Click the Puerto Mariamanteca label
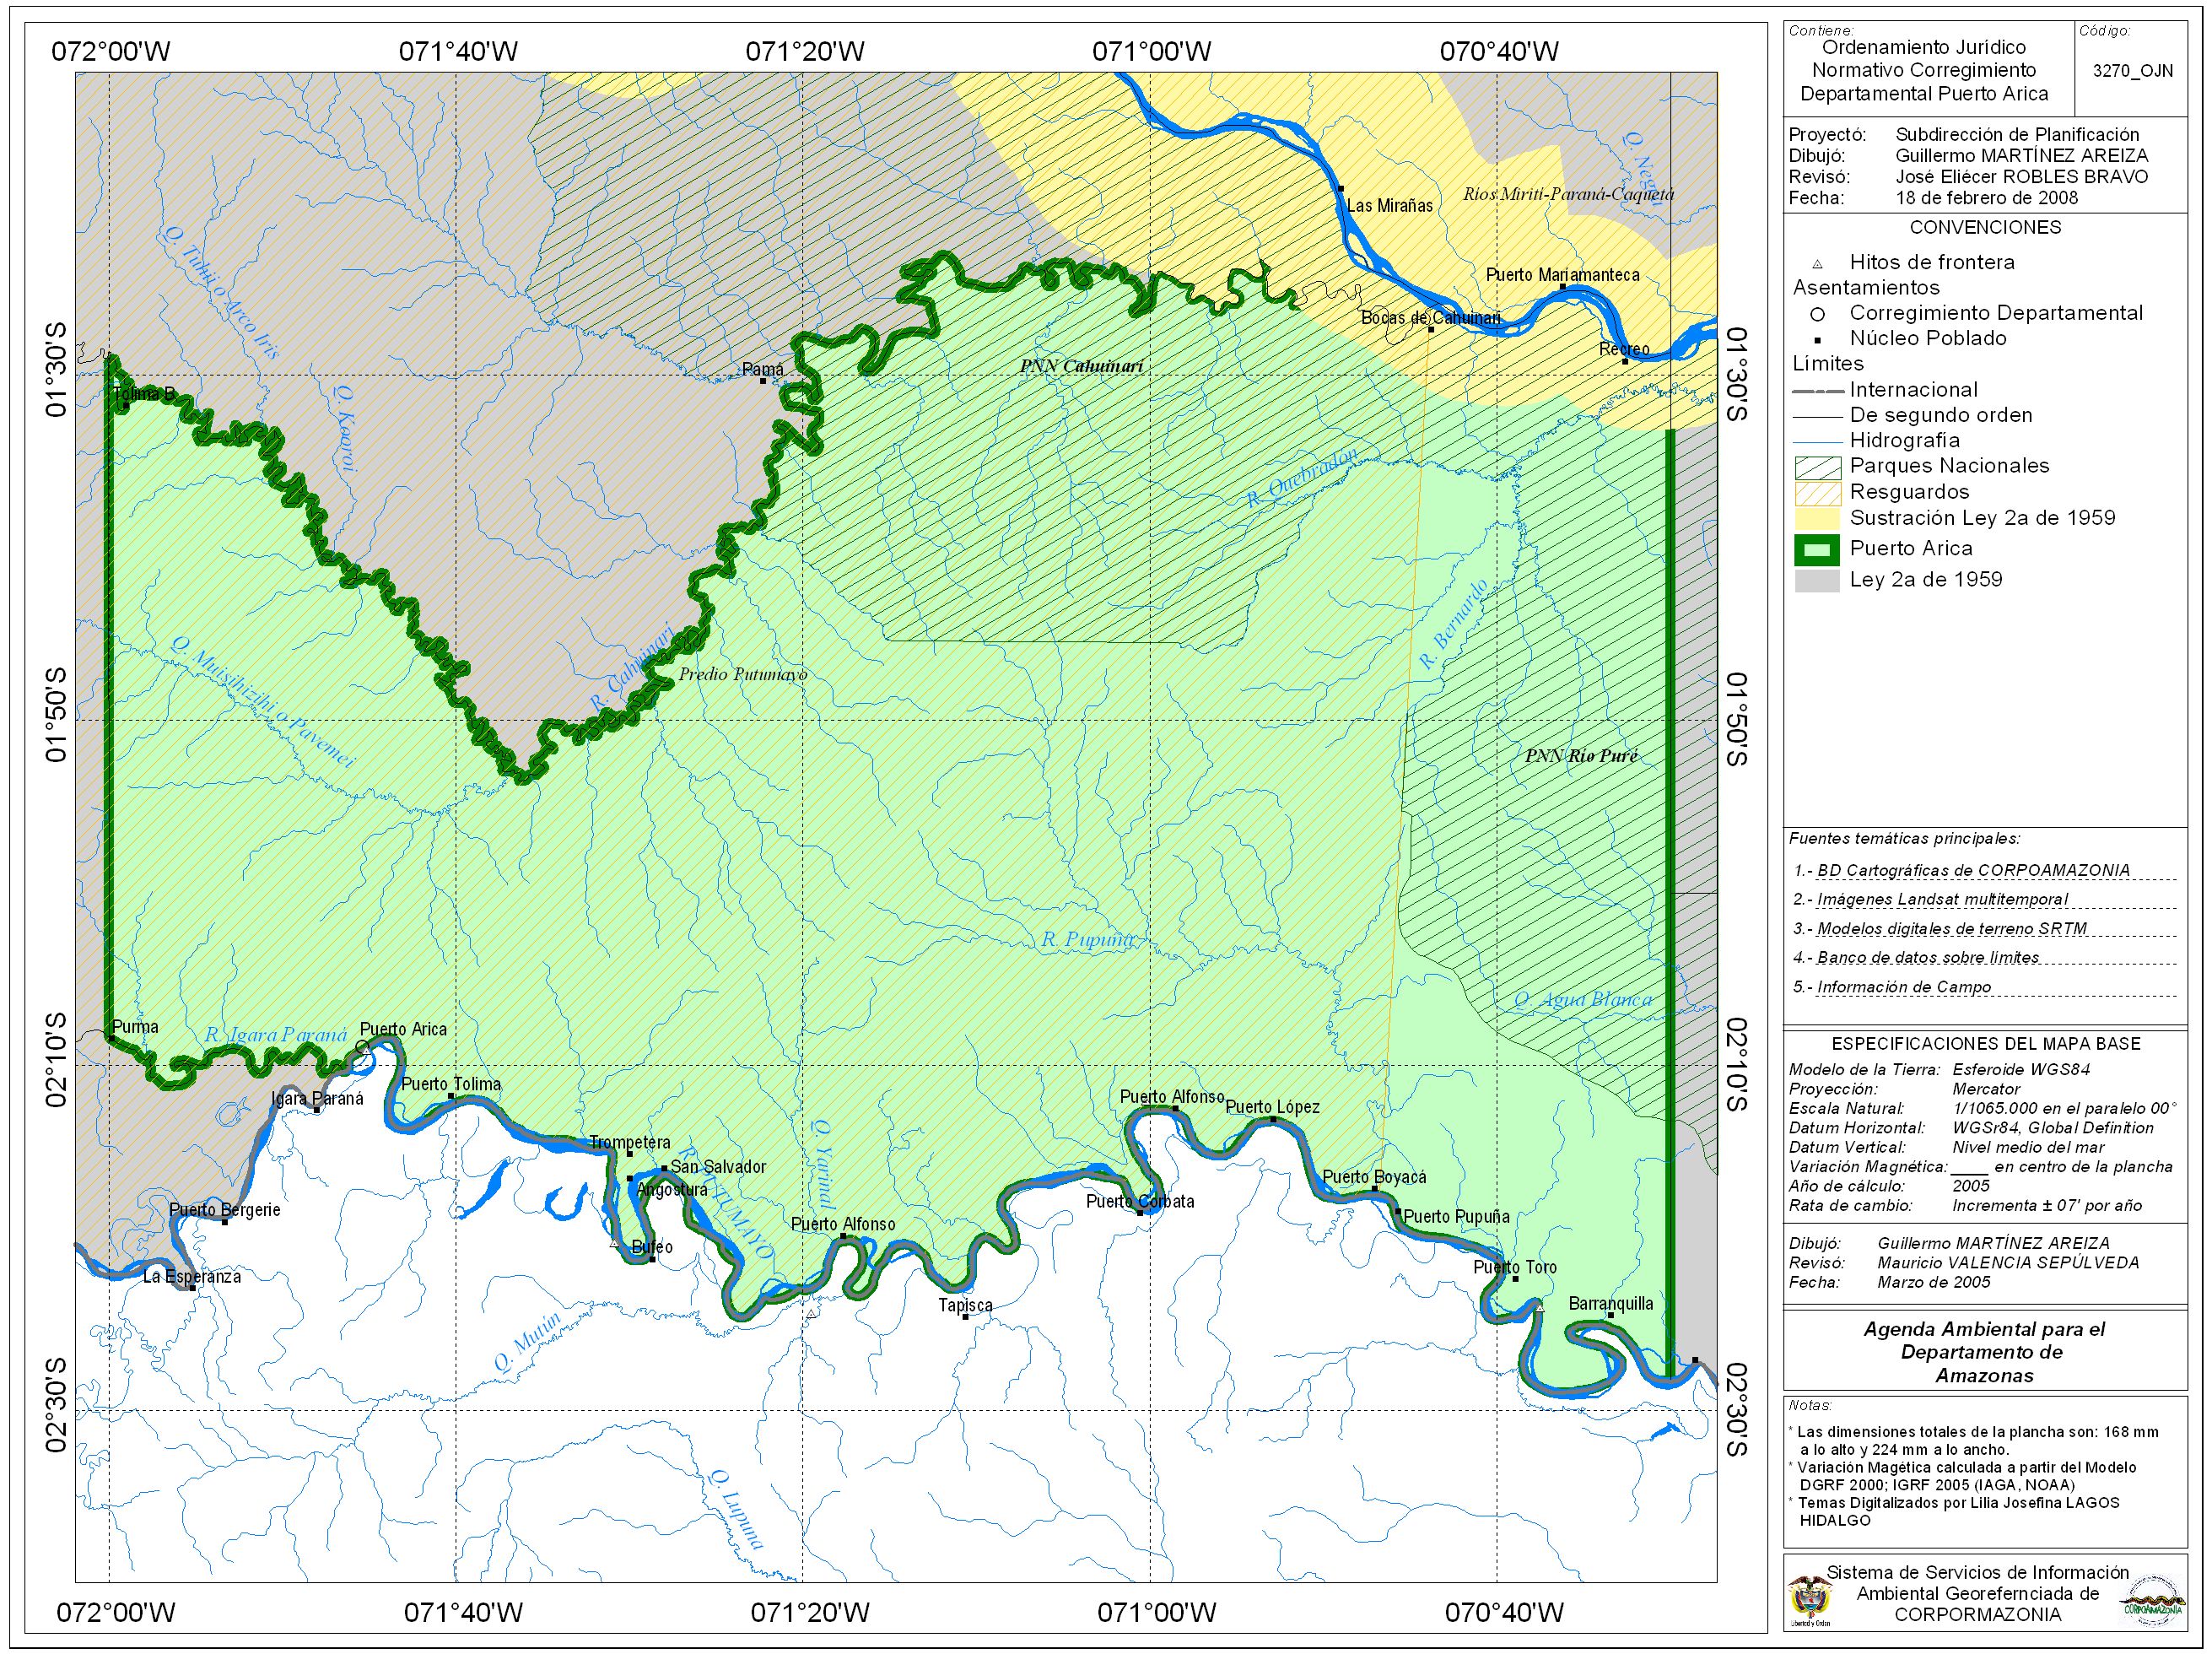 [x=1562, y=275]
